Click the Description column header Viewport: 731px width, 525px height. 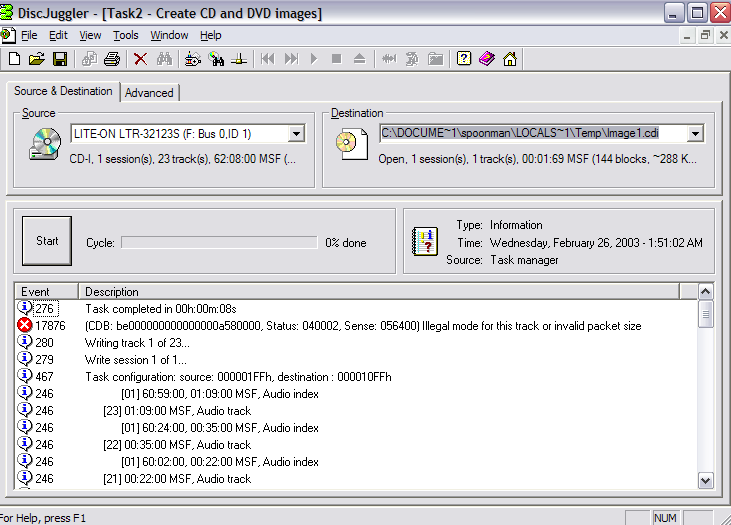click(x=380, y=292)
